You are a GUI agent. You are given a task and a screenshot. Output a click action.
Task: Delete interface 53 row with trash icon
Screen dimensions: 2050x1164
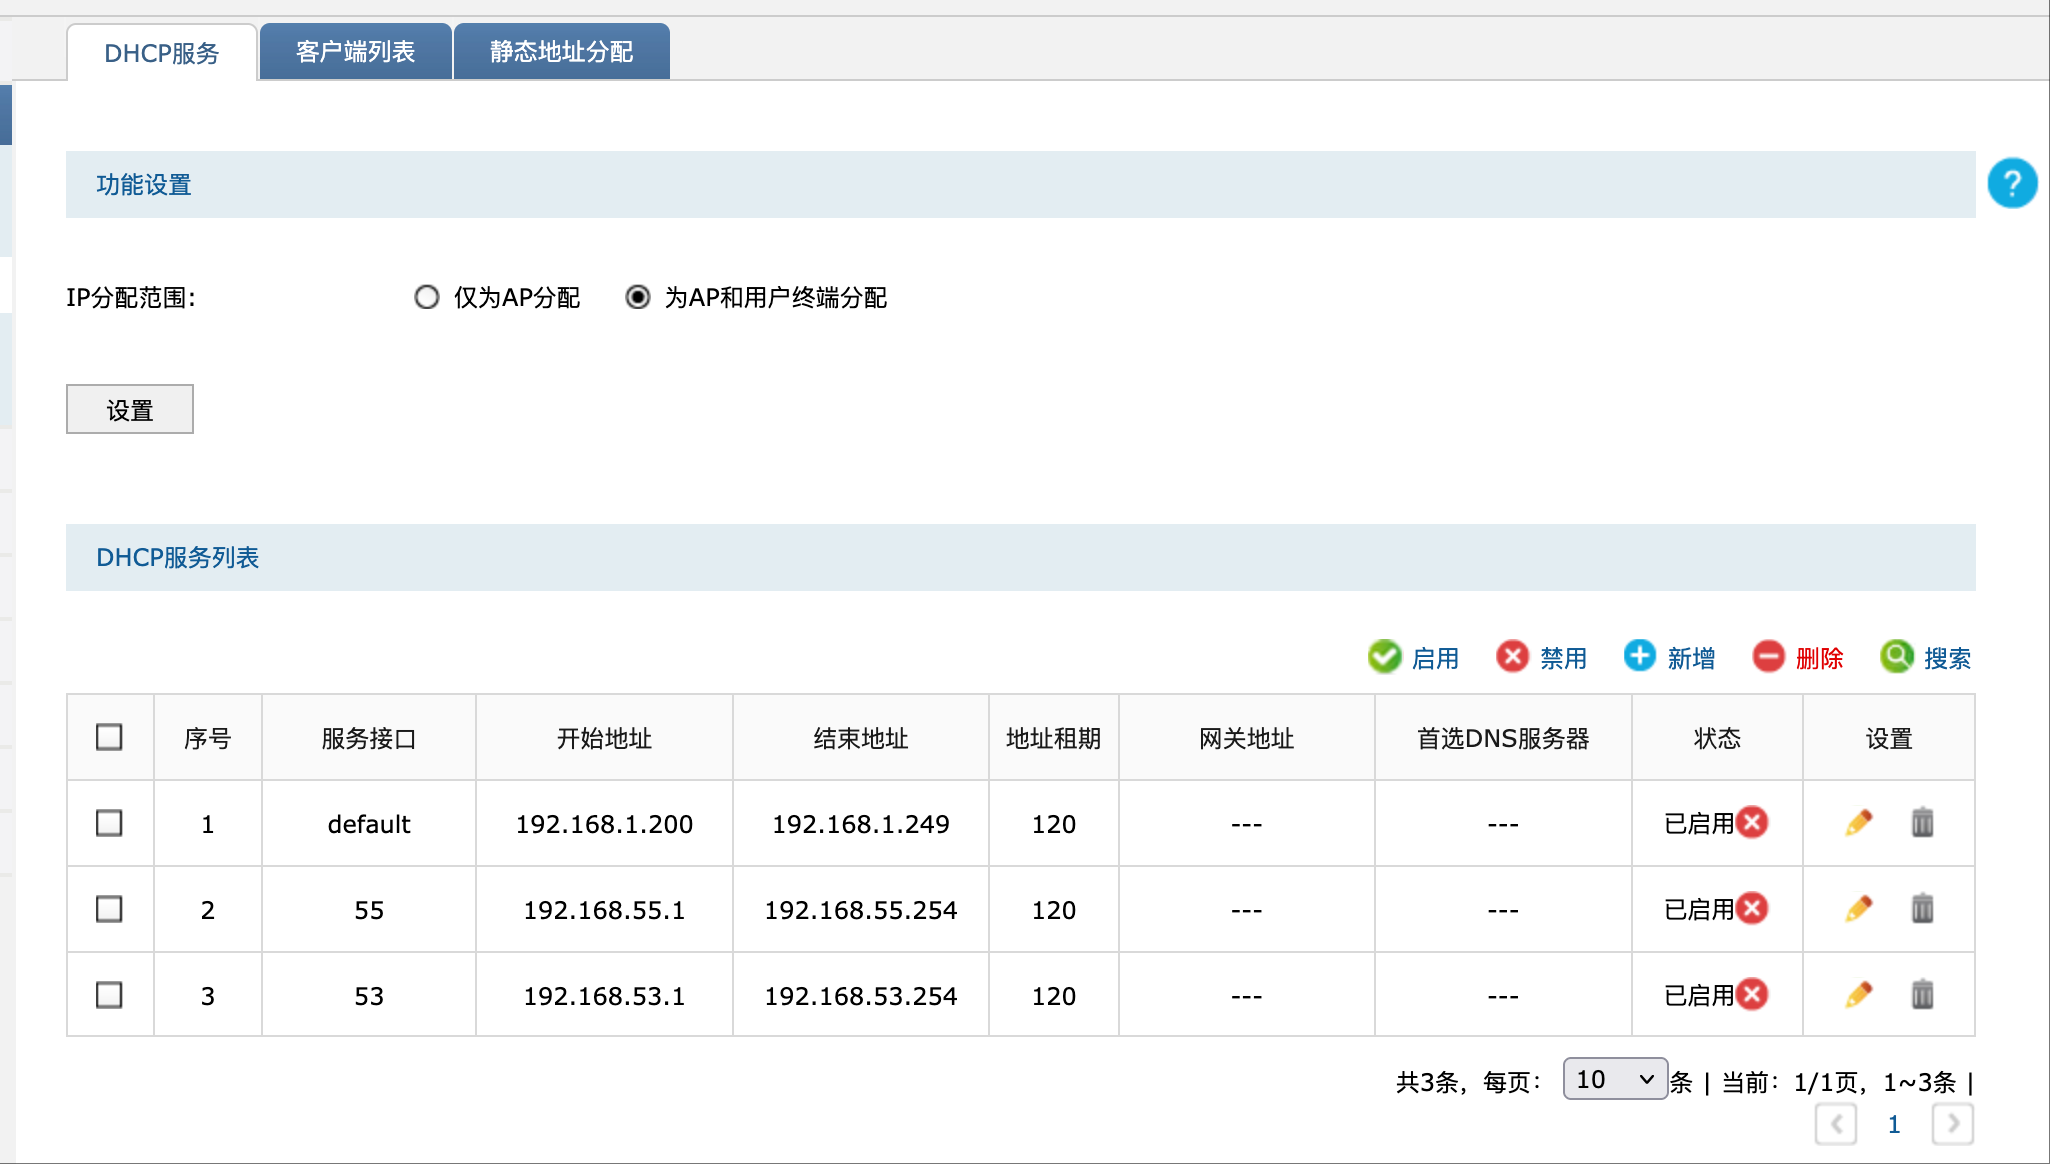point(1922,995)
